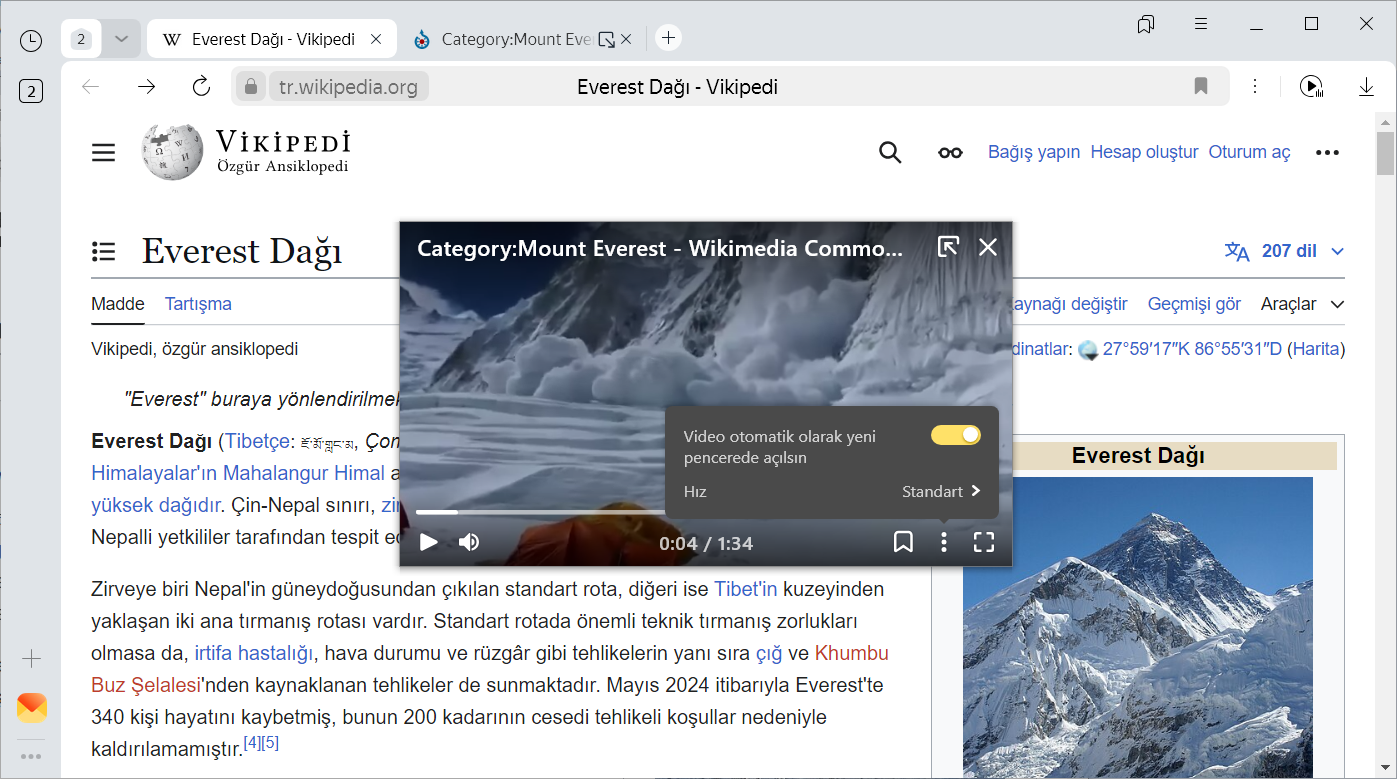Click the Bağış yapın link
1397x779 pixels.
(x=1034, y=152)
